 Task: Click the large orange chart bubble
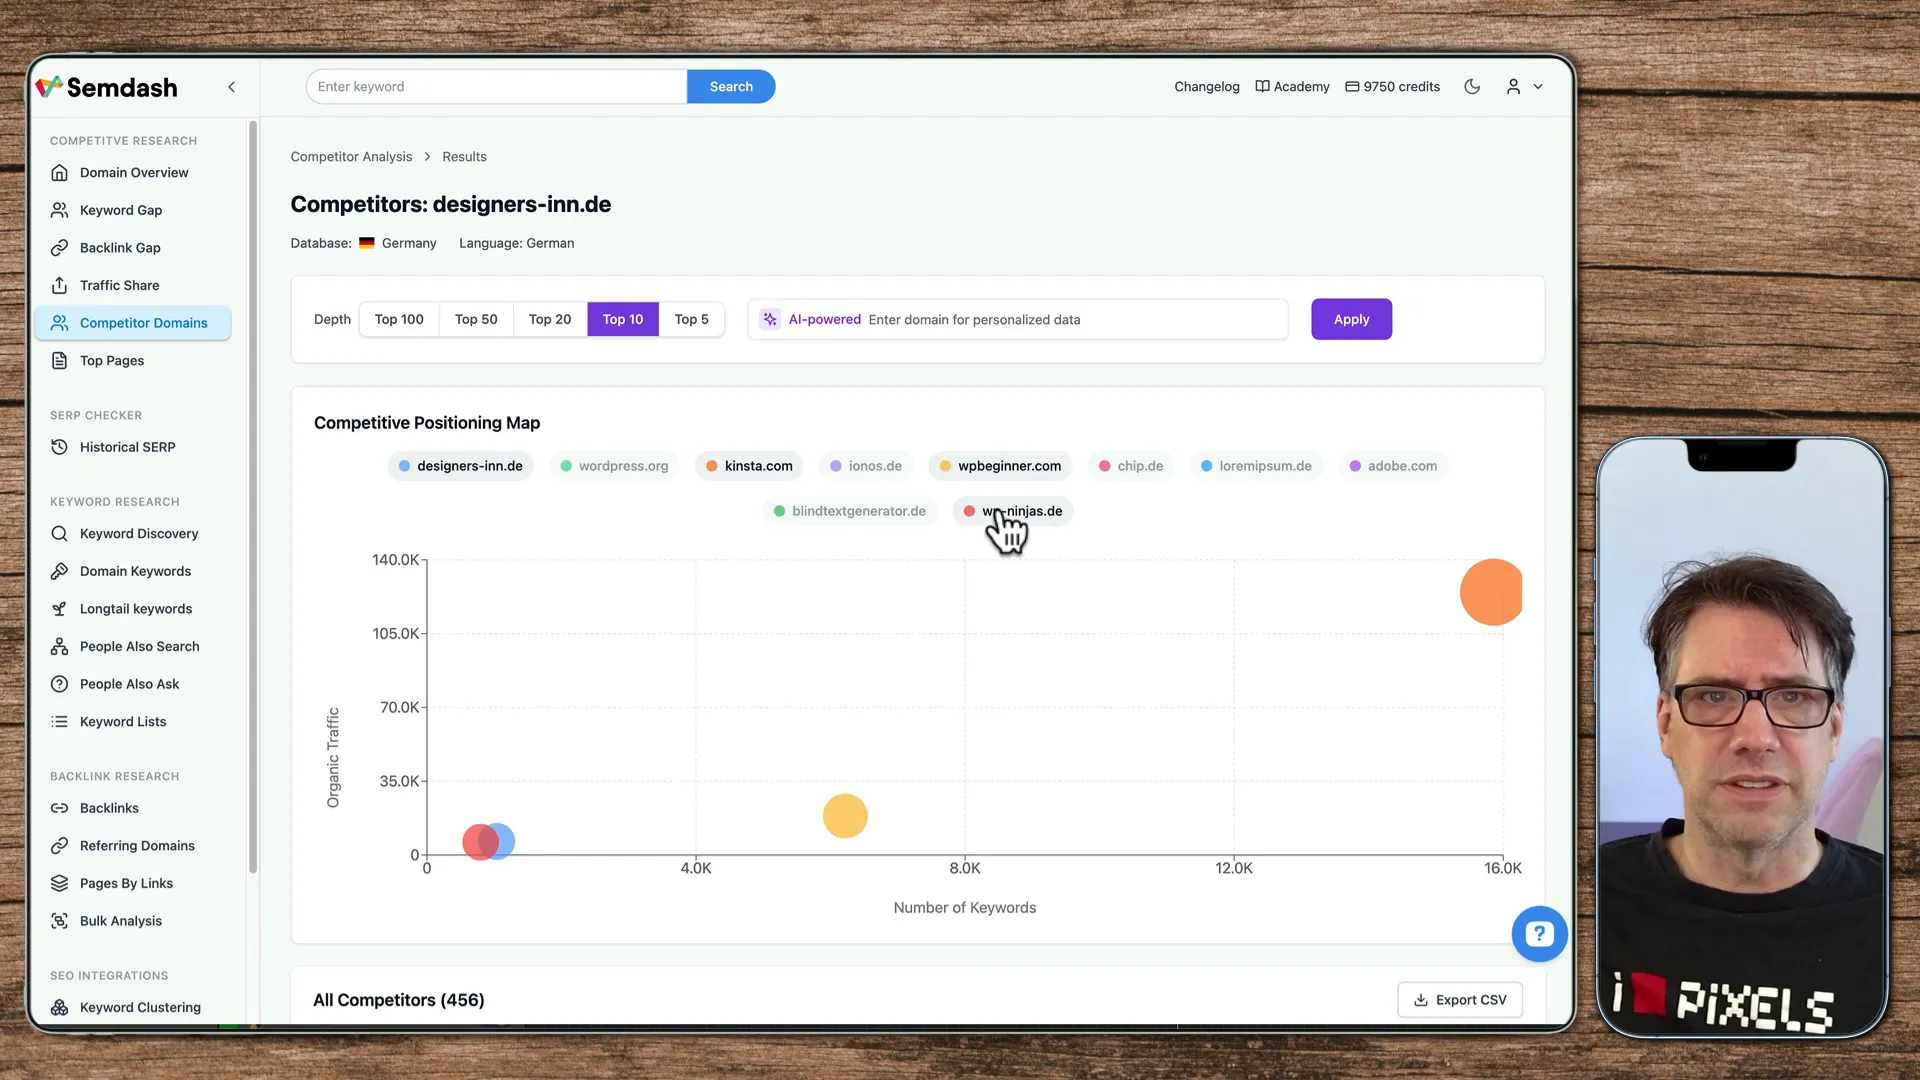point(1490,592)
